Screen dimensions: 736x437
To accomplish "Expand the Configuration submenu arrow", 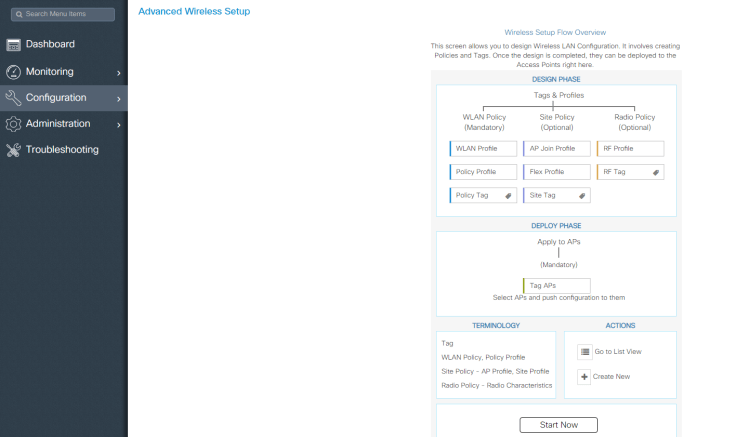I will pyautogui.click(x=118, y=99).
